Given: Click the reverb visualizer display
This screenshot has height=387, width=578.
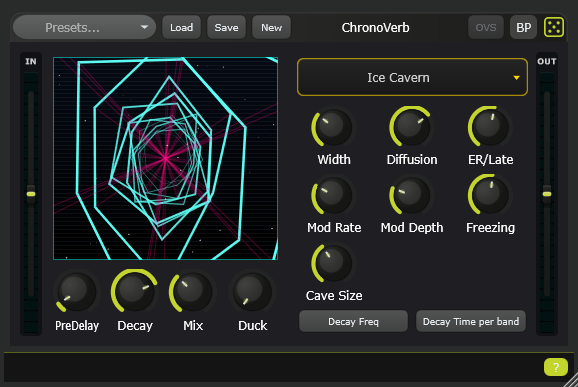Looking at the screenshot, I should (166, 158).
